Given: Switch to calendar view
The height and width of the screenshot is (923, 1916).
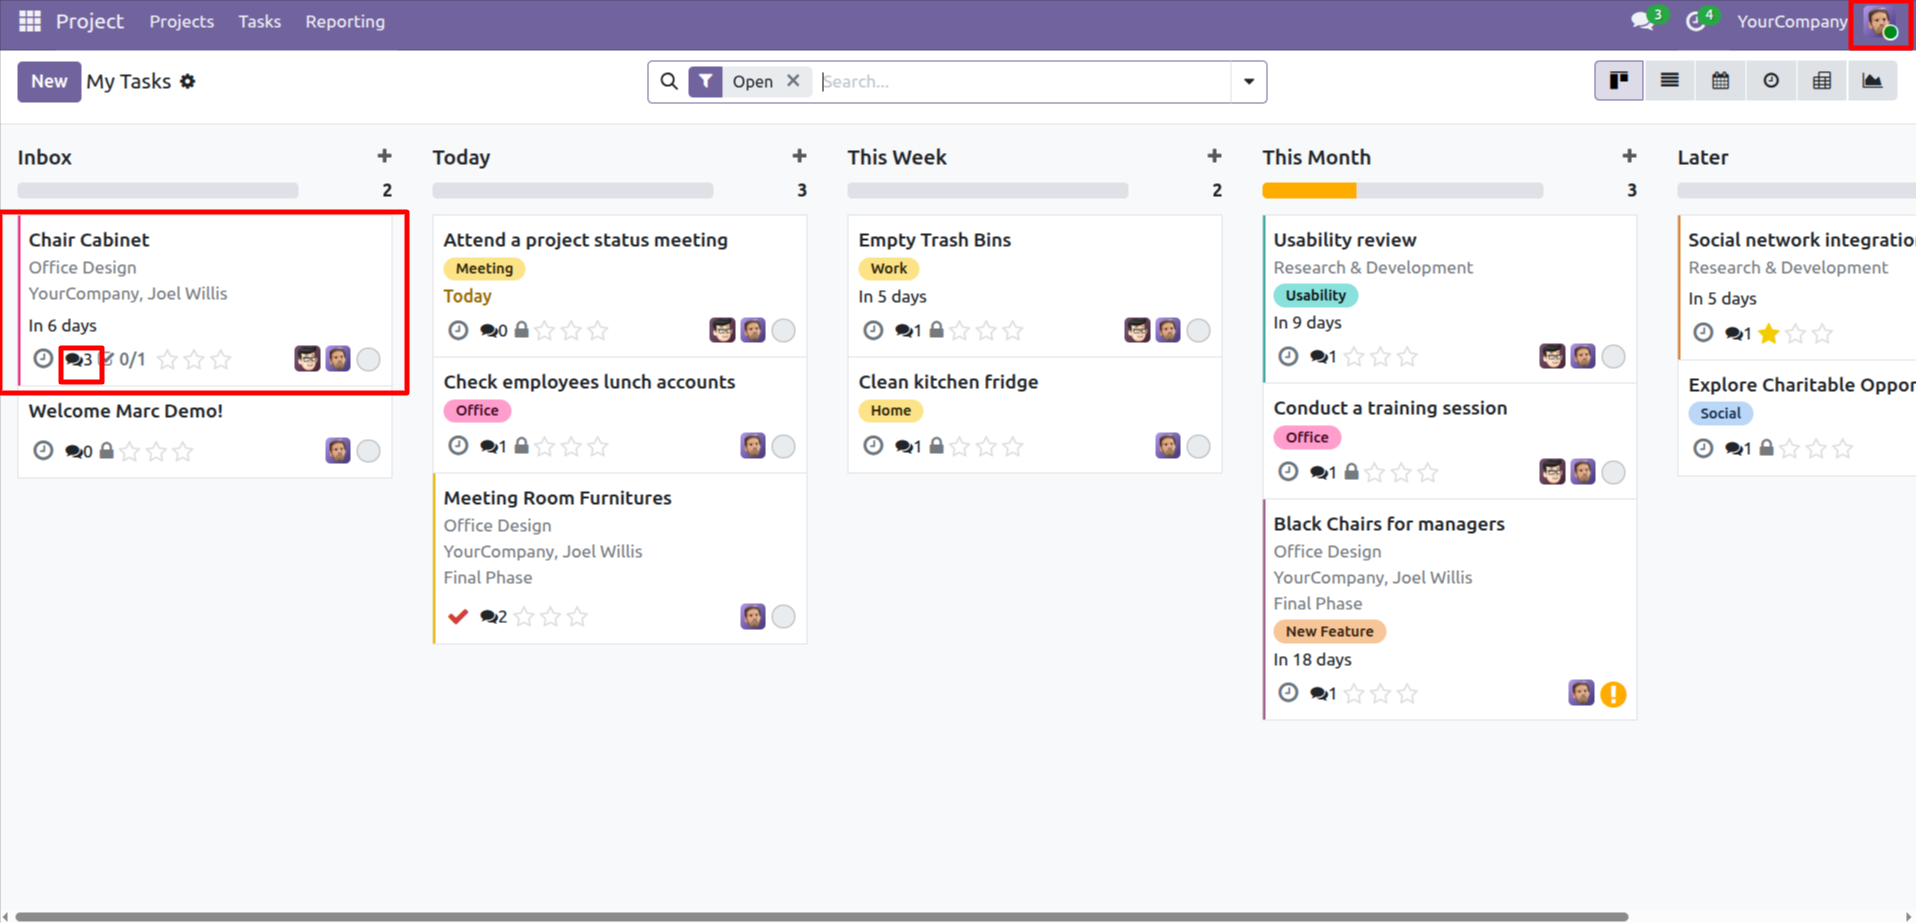Looking at the screenshot, I should pyautogui.click(x=1720, y=81).
